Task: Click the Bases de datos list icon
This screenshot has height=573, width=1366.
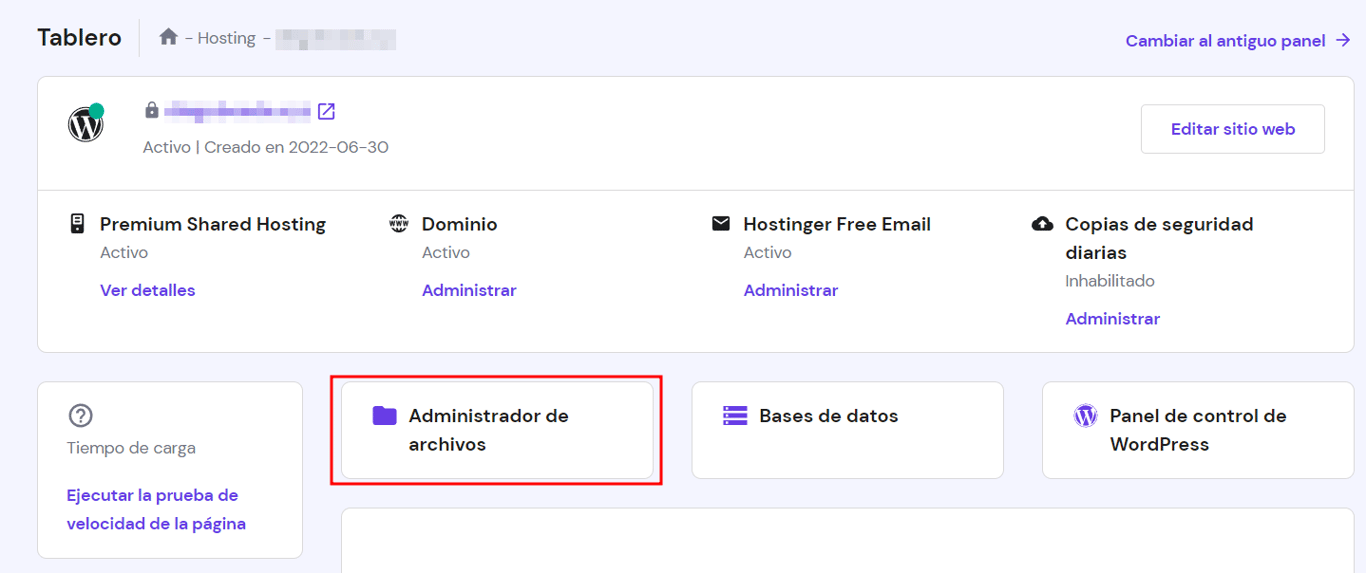Action: point(735,415)
